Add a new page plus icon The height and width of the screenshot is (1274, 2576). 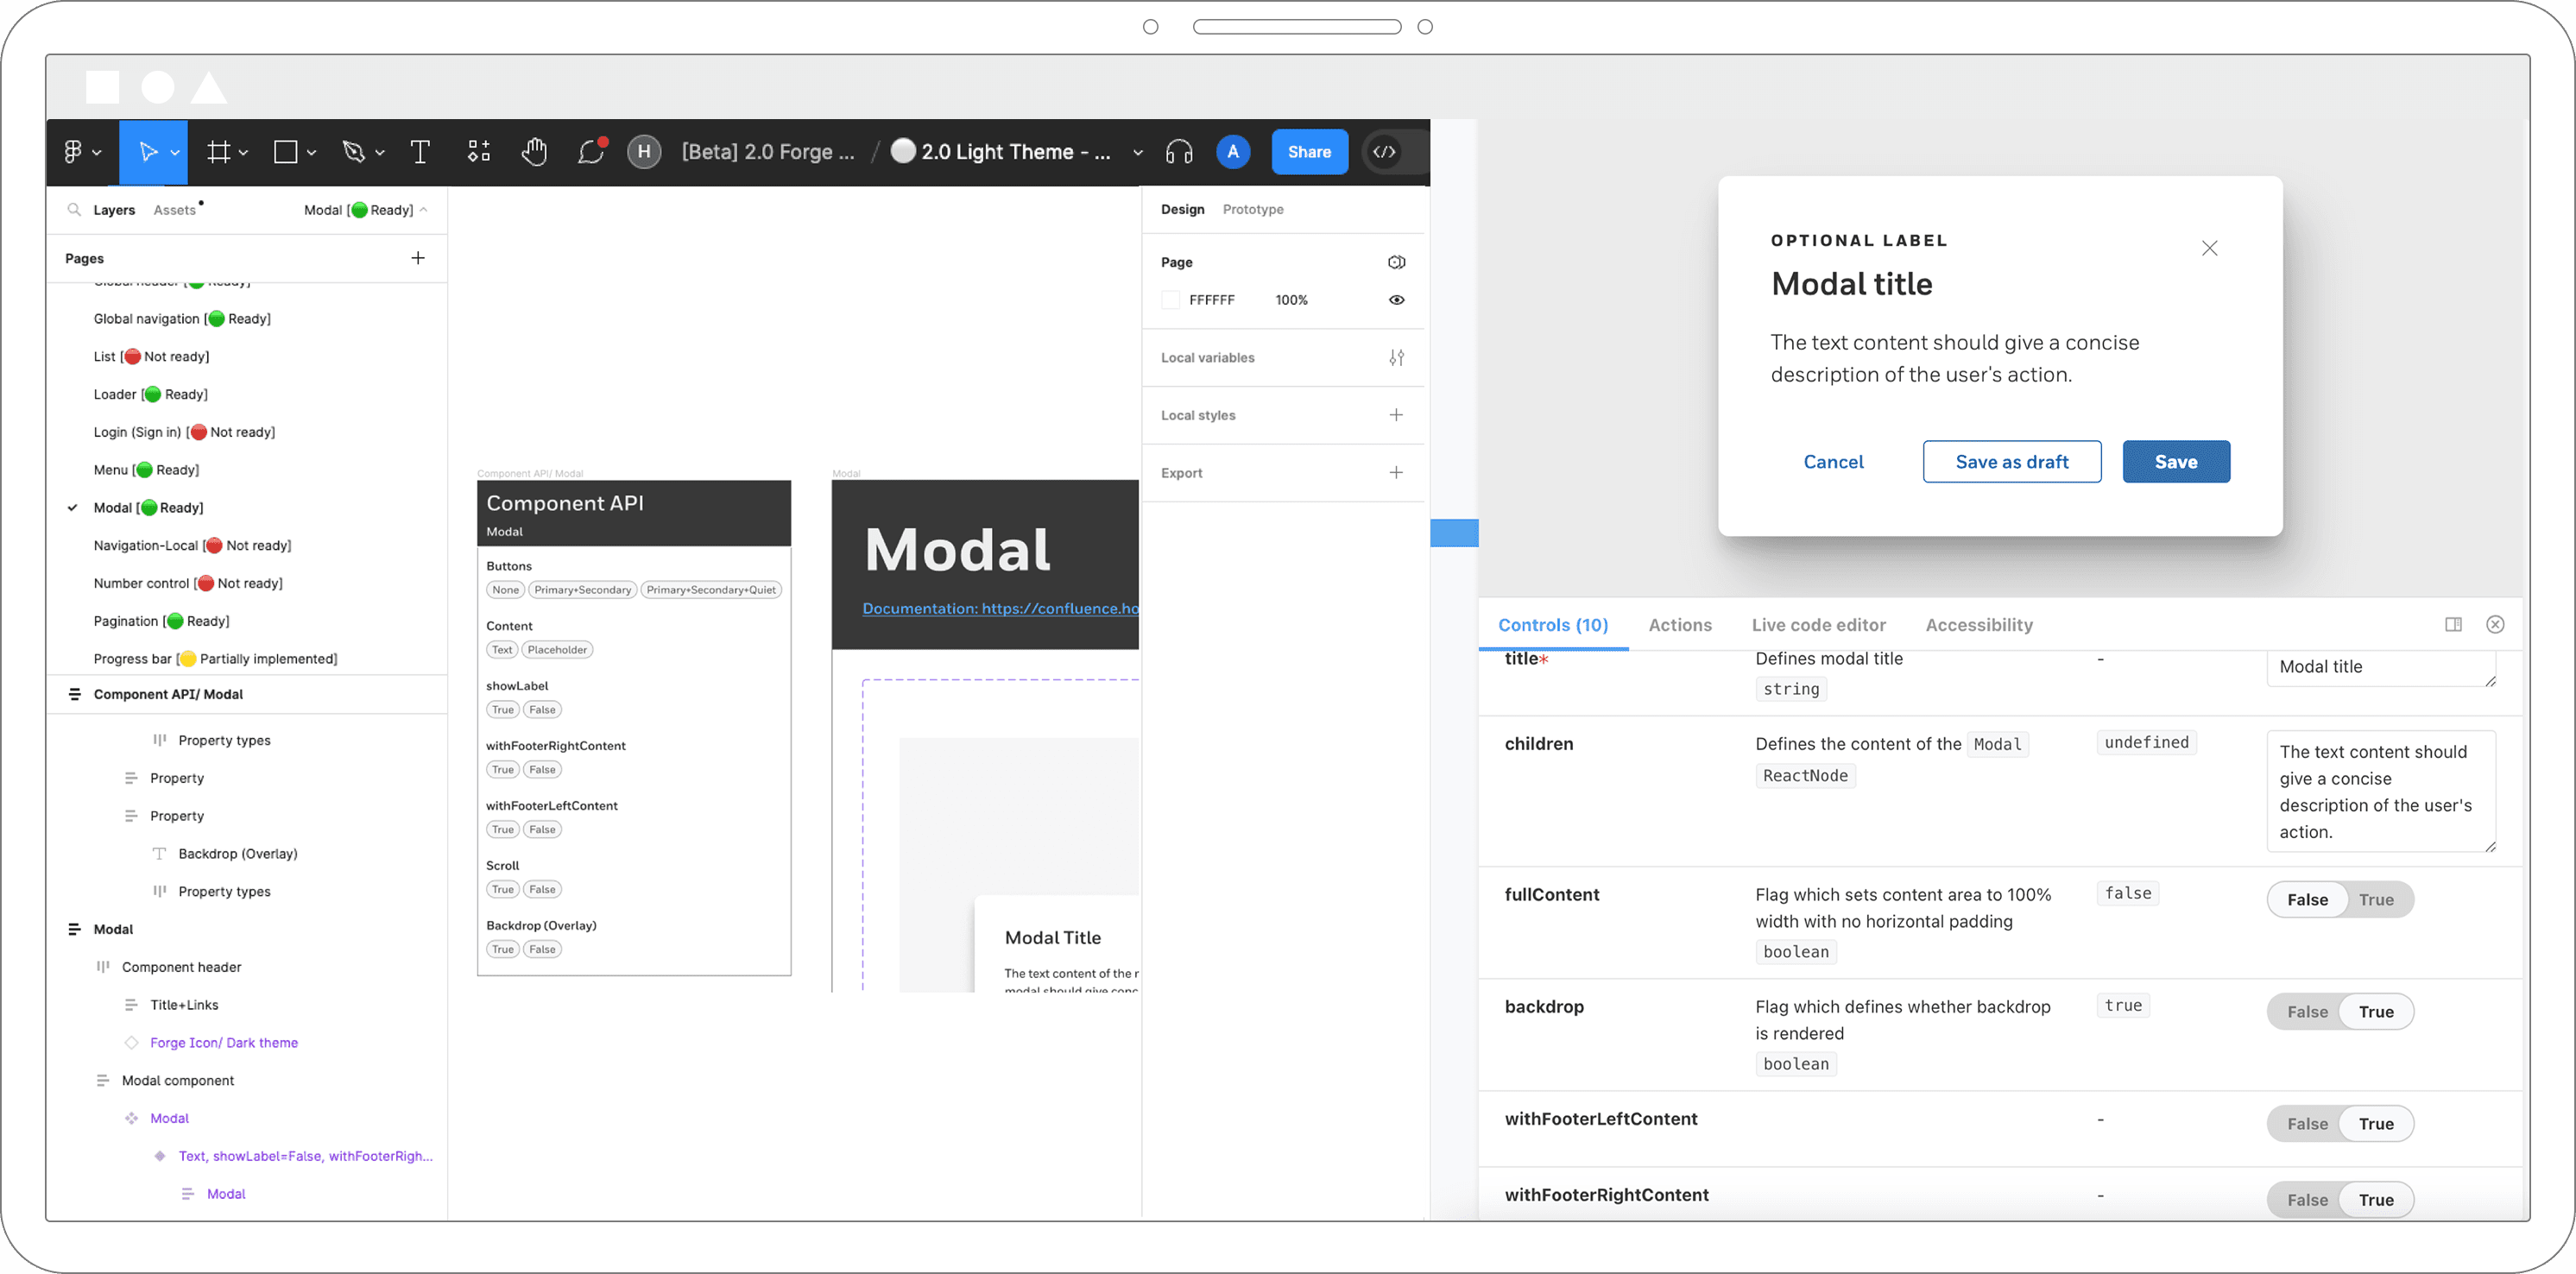tap(418, 258)
